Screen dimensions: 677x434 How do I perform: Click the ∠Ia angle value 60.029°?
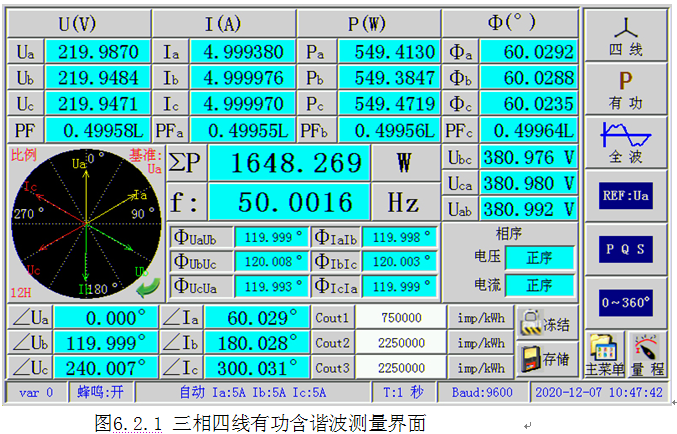(x=257, y=318)
